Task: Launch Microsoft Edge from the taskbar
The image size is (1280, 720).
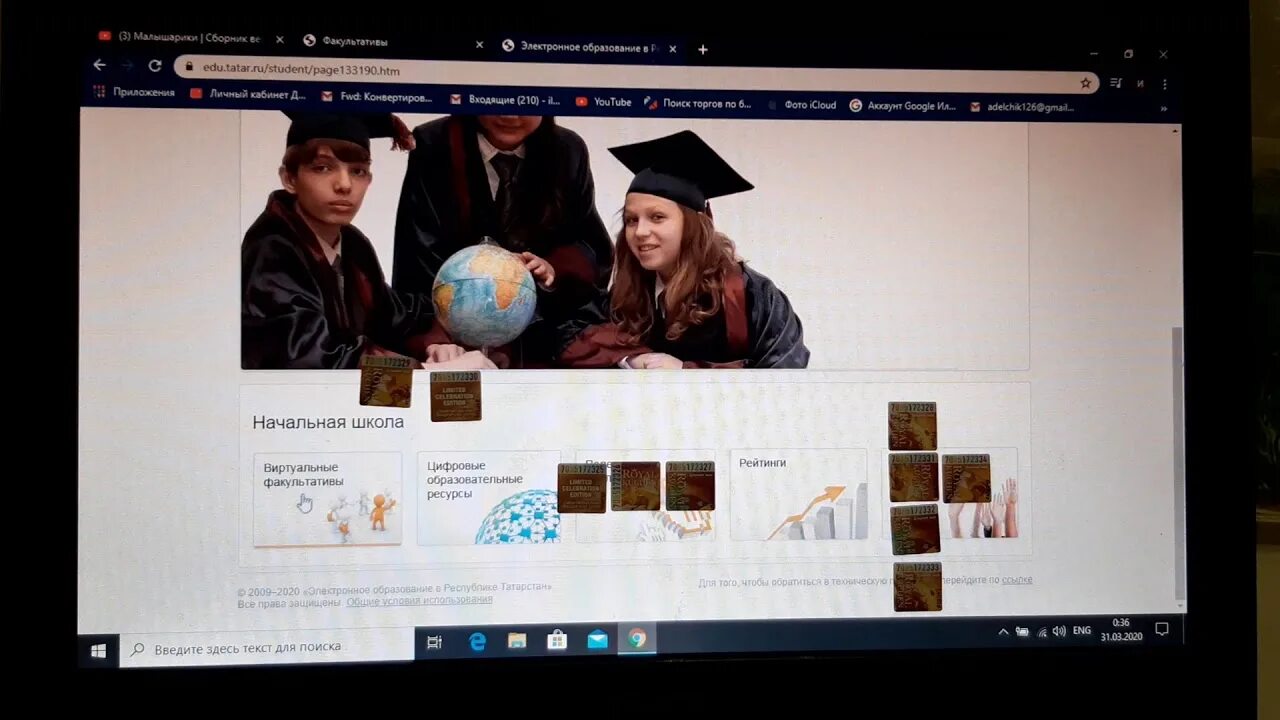Action: 477,642
